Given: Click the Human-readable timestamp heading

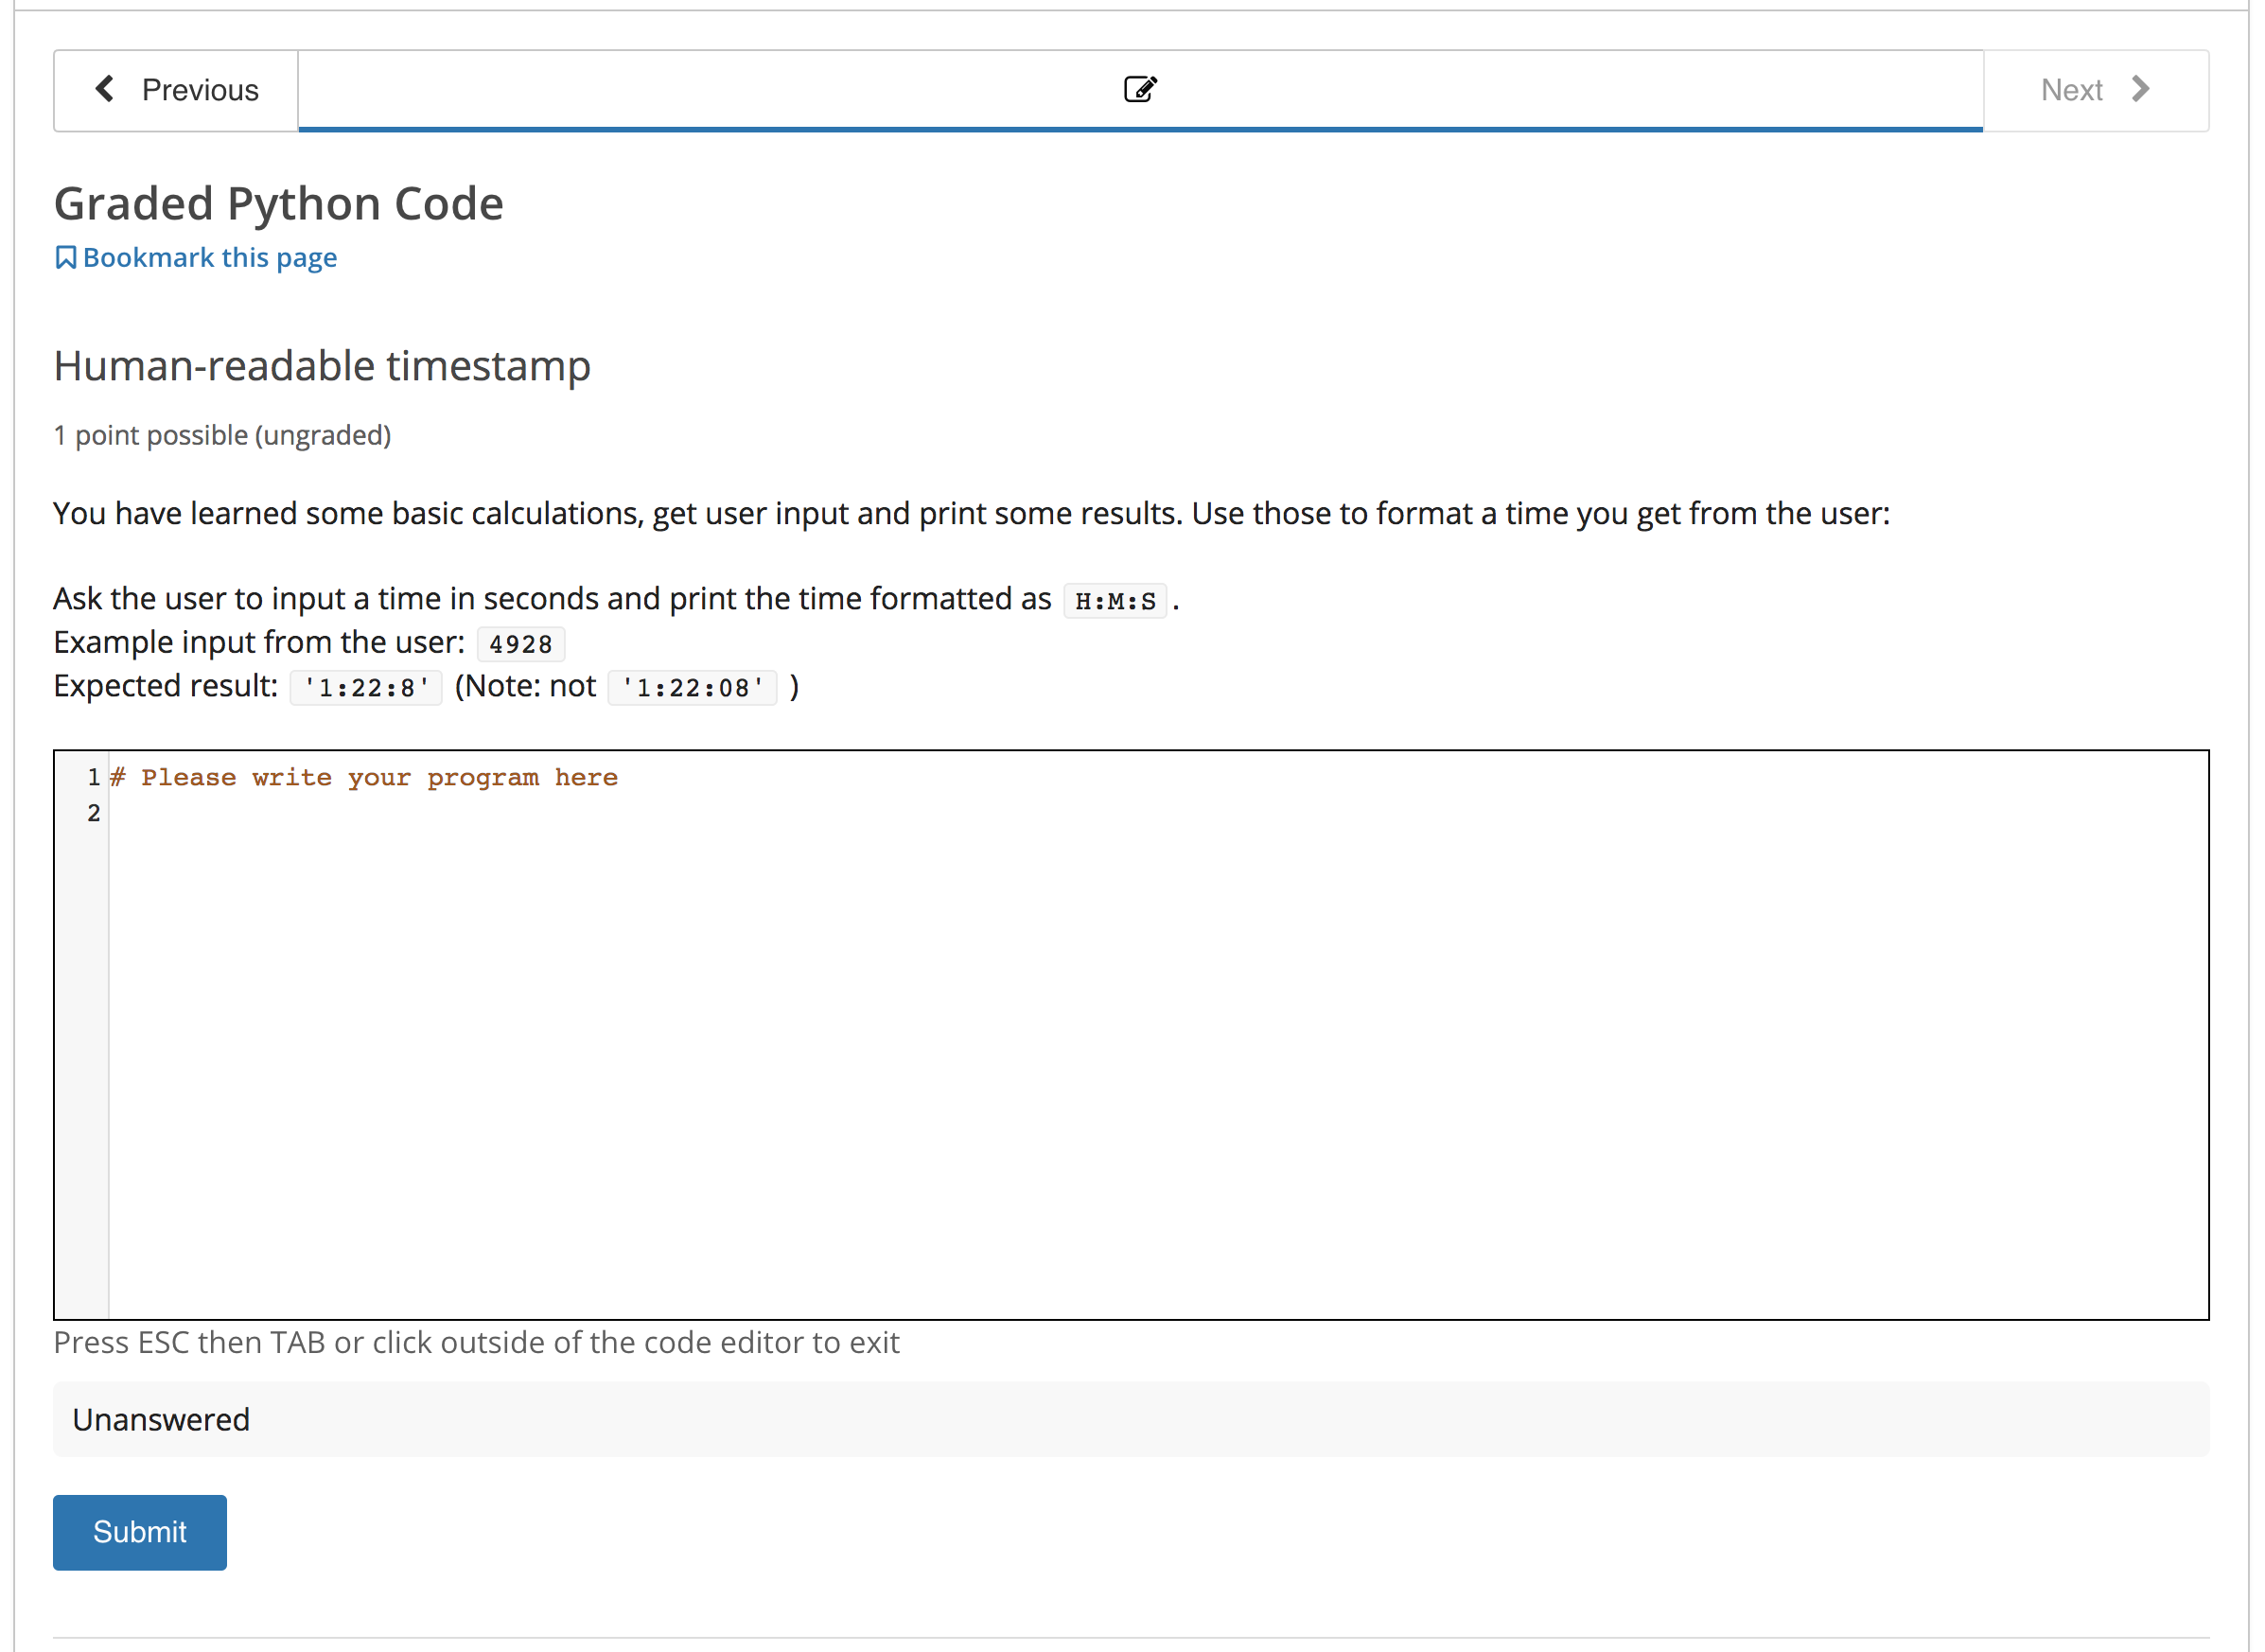Looking at the screenshot, I should [322, 366].
